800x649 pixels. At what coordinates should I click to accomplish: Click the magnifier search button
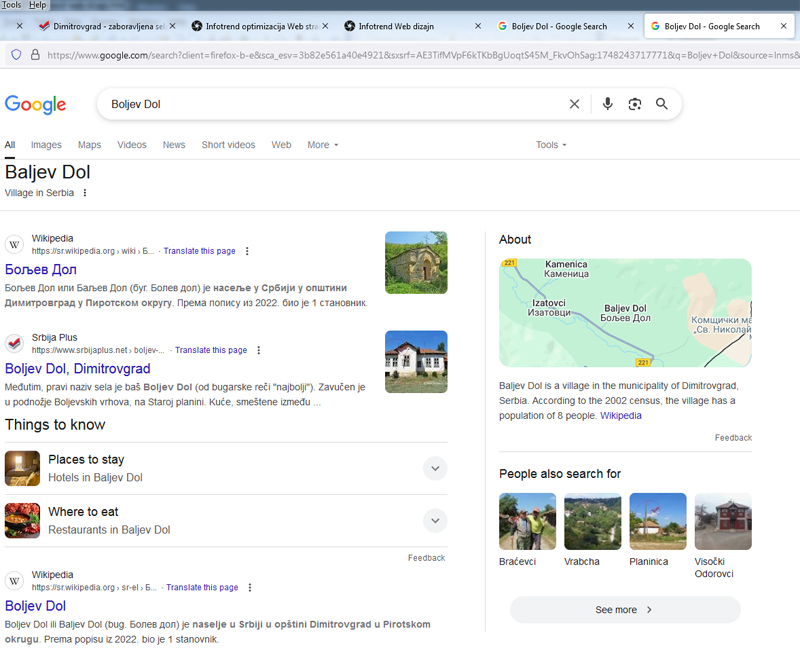pos(662,104)
